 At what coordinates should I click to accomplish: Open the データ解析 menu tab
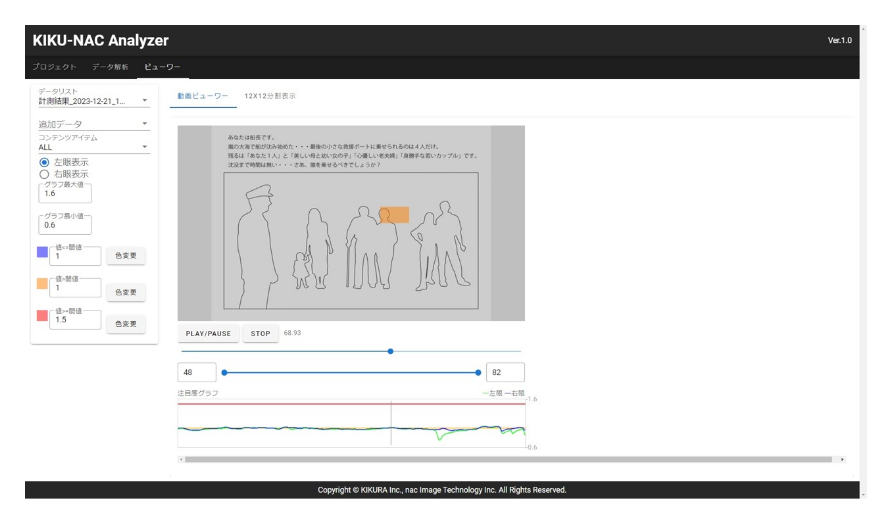[108, 66]
